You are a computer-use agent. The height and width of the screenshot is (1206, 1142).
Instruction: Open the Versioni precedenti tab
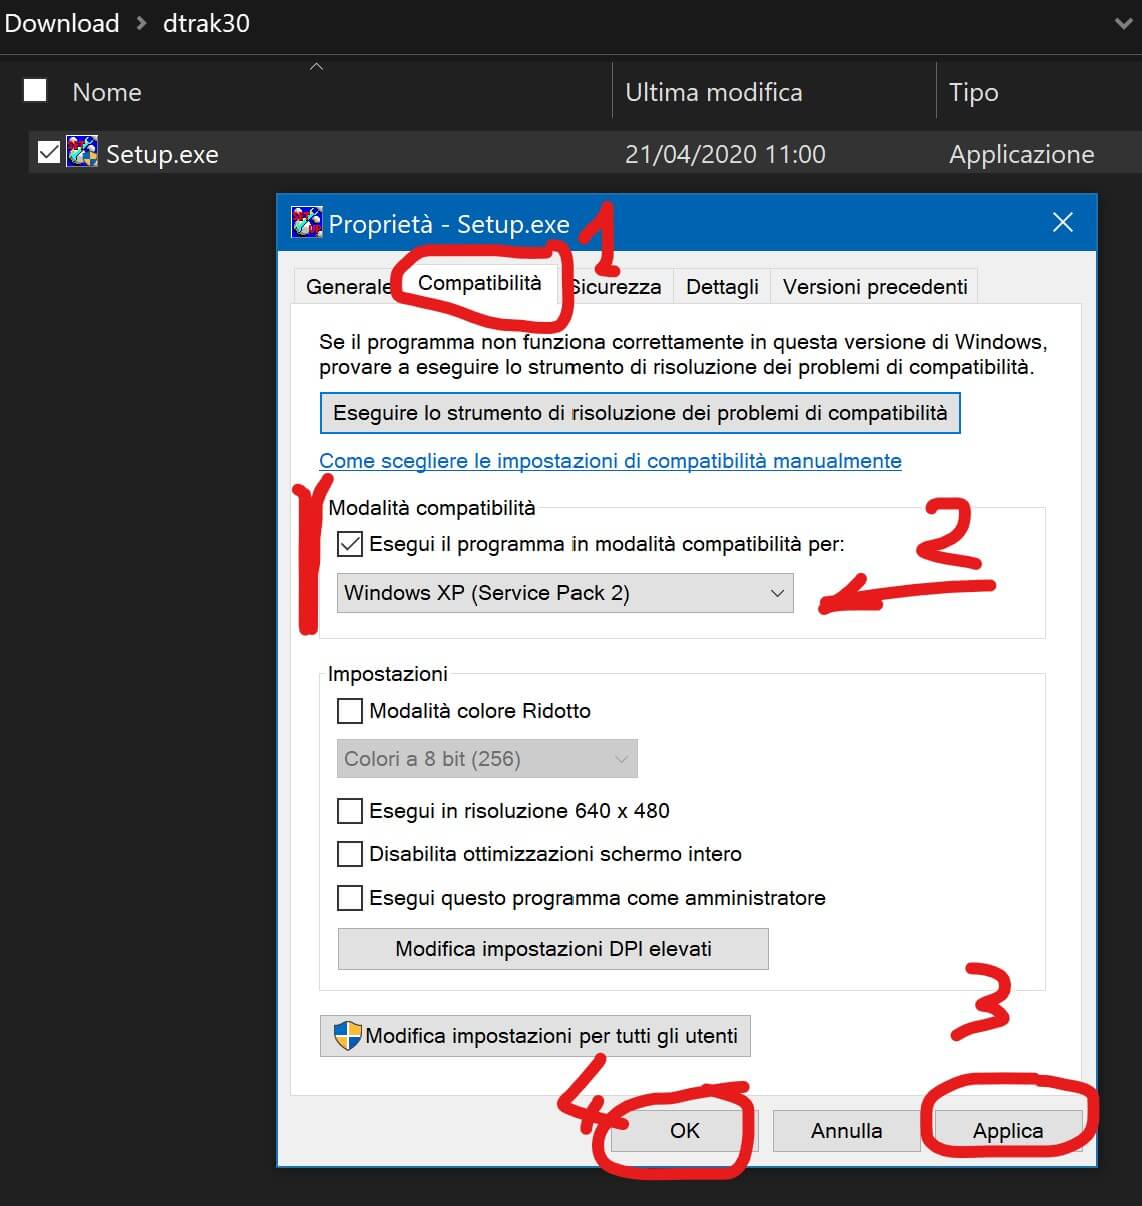coord(875,287)
